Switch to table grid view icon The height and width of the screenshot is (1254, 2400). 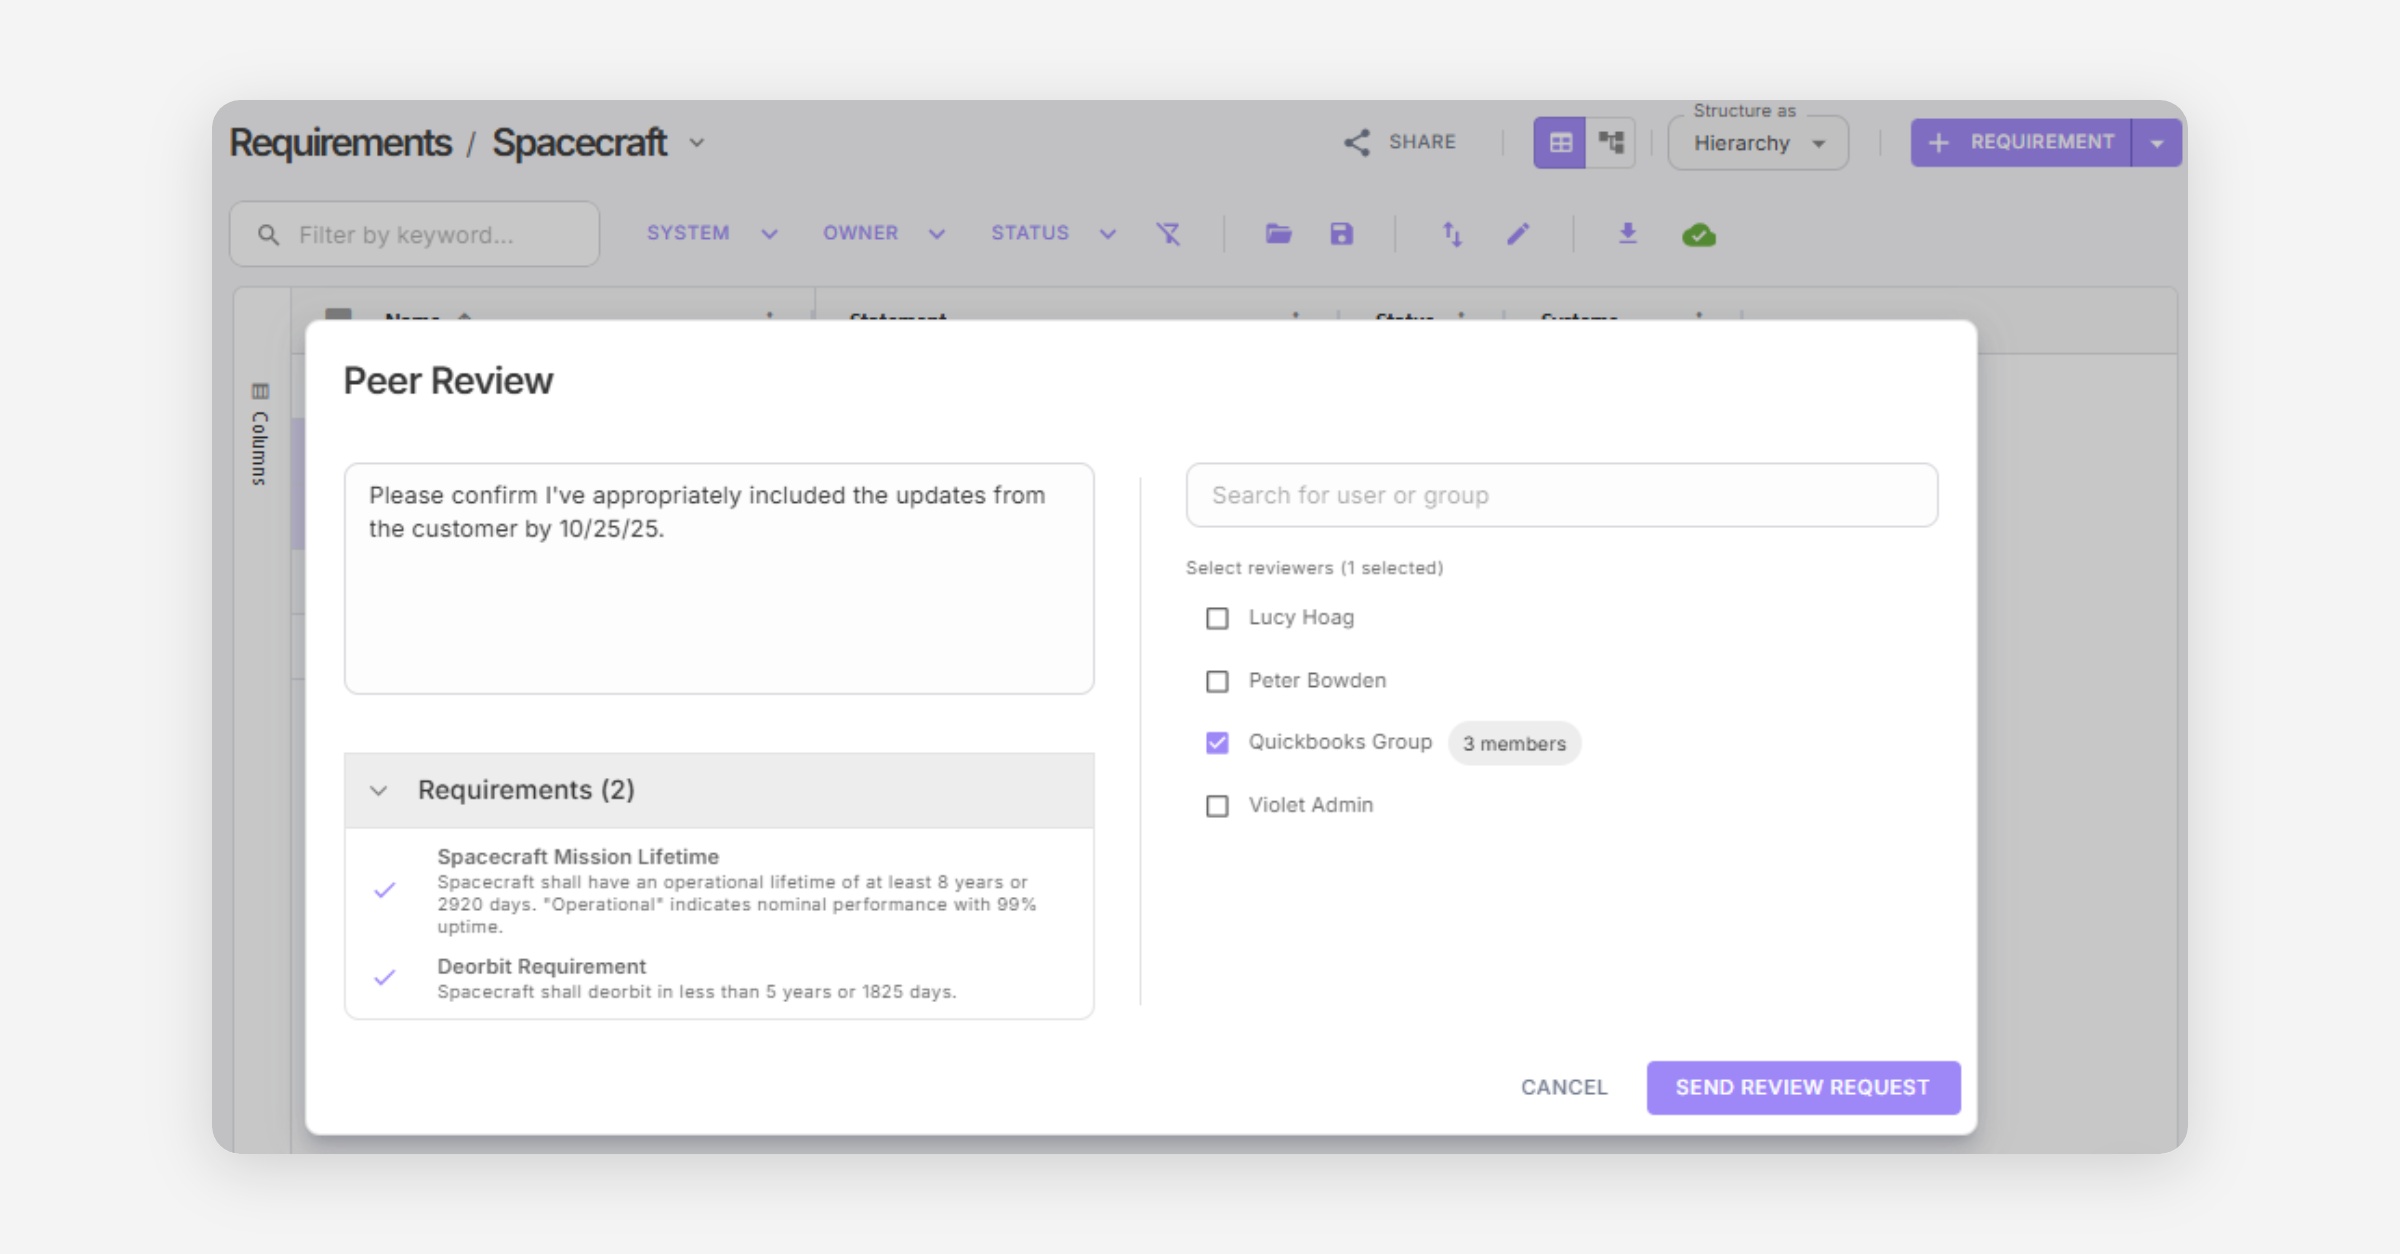click(x=1560, y=143)
